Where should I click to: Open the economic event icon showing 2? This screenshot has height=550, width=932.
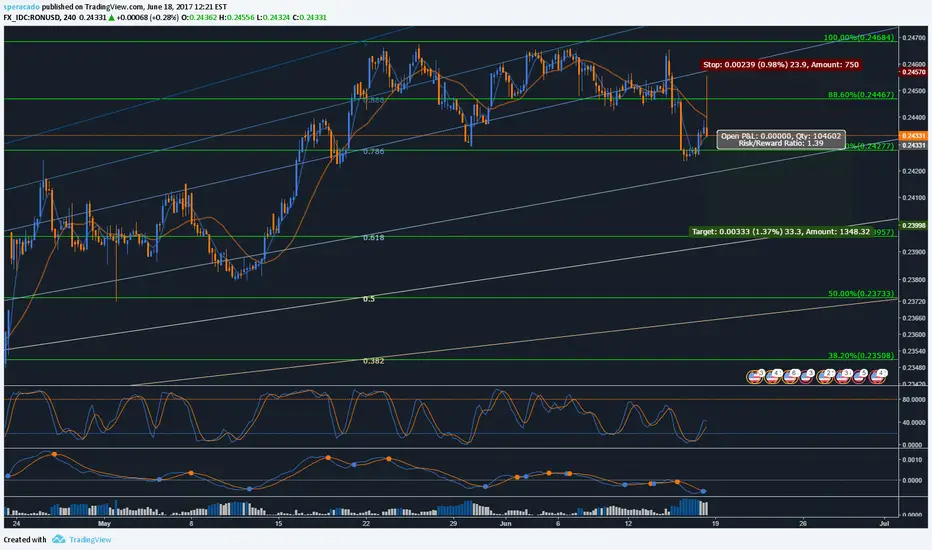pyautogui.click(x=824, y=377)
